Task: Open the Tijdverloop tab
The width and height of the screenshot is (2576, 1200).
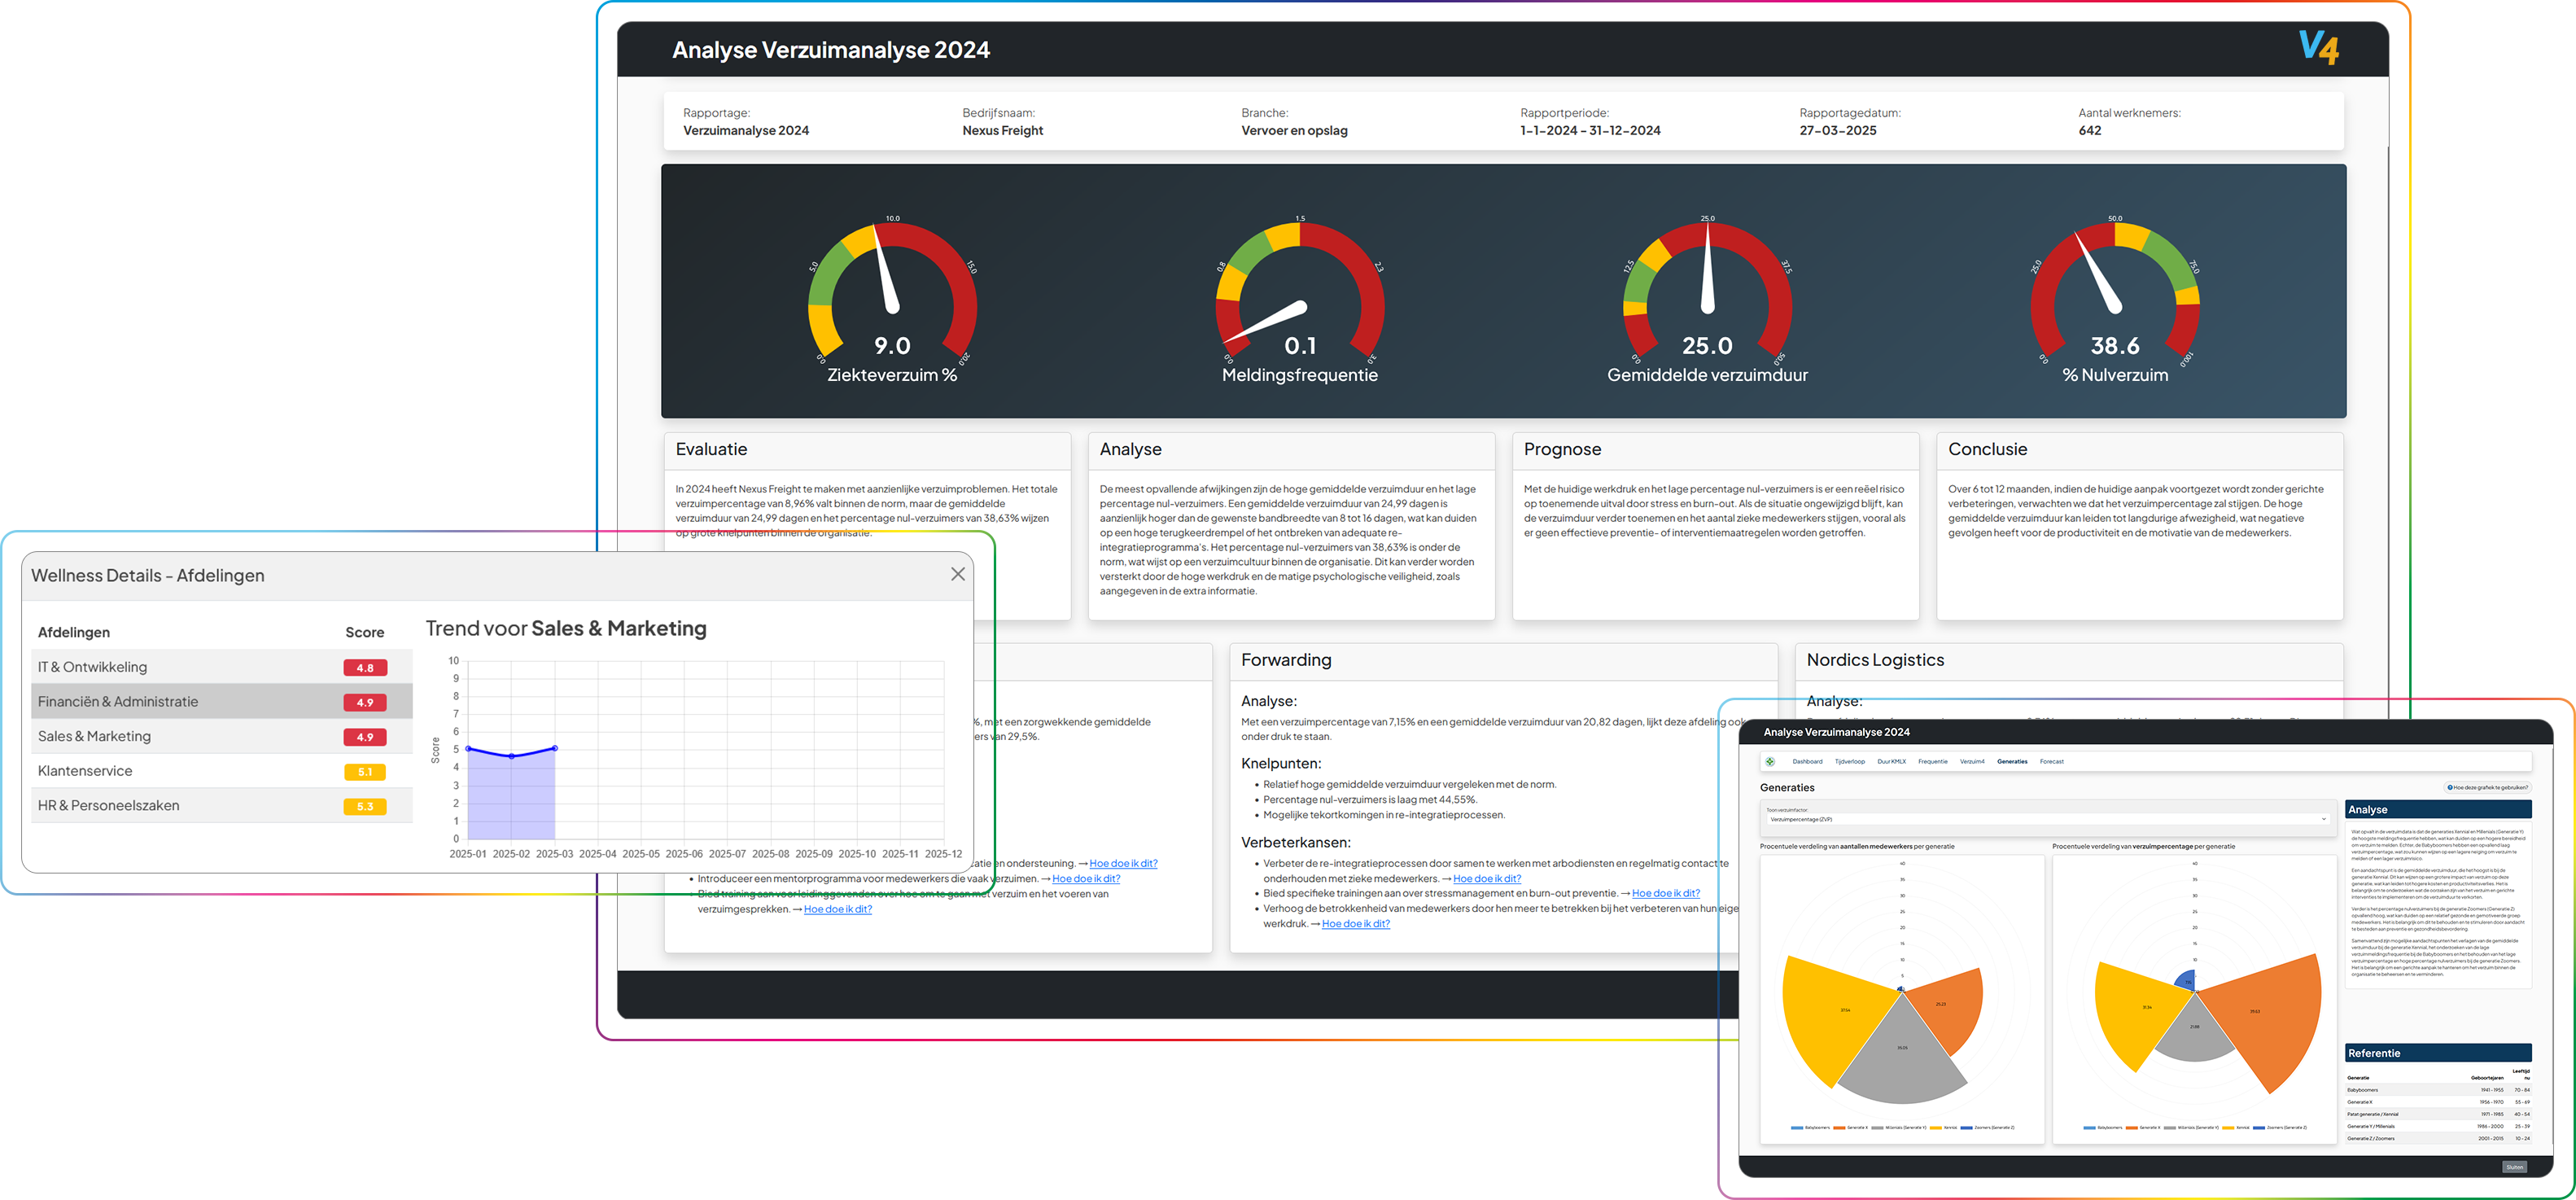Action: pyautogui.click(x=1849, y=762)
